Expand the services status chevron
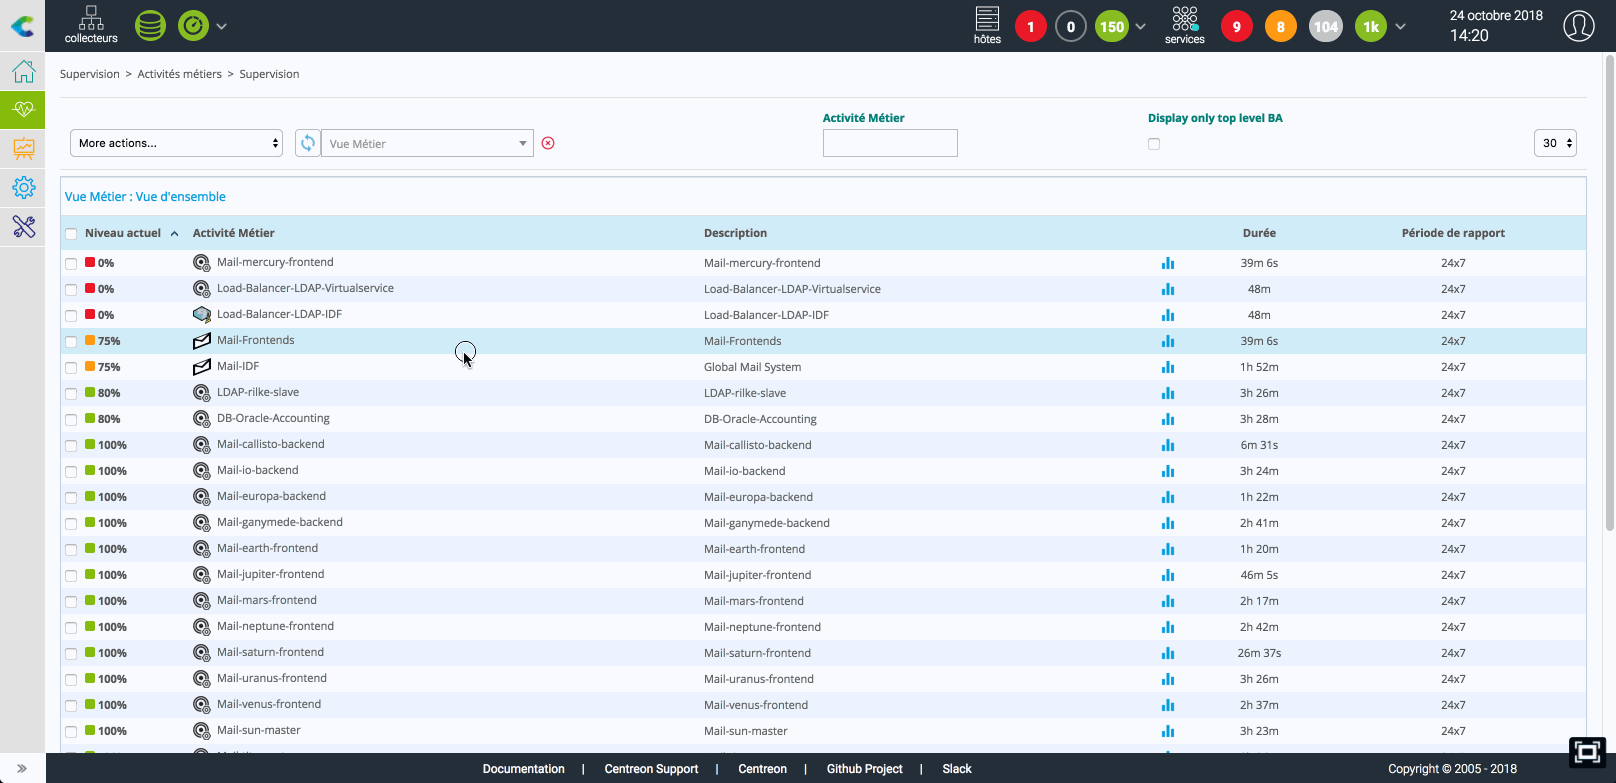 [1400, 27]
